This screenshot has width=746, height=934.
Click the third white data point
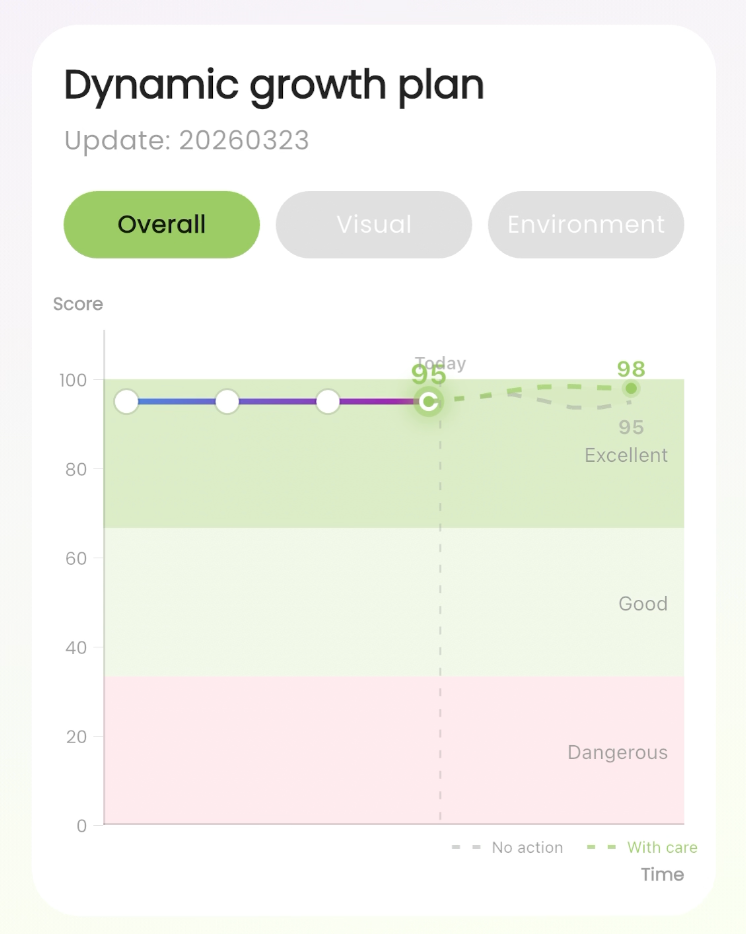tap(328, 401)
